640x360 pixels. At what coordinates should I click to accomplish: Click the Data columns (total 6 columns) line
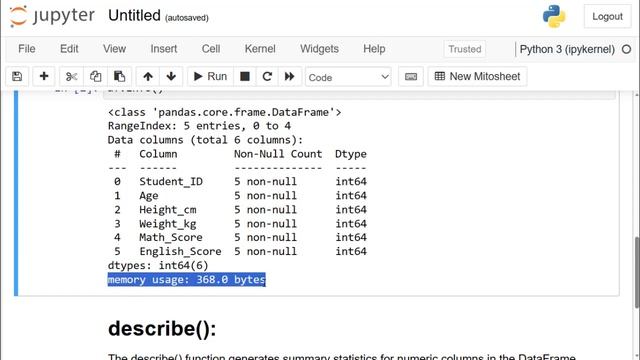click(205, 140)
